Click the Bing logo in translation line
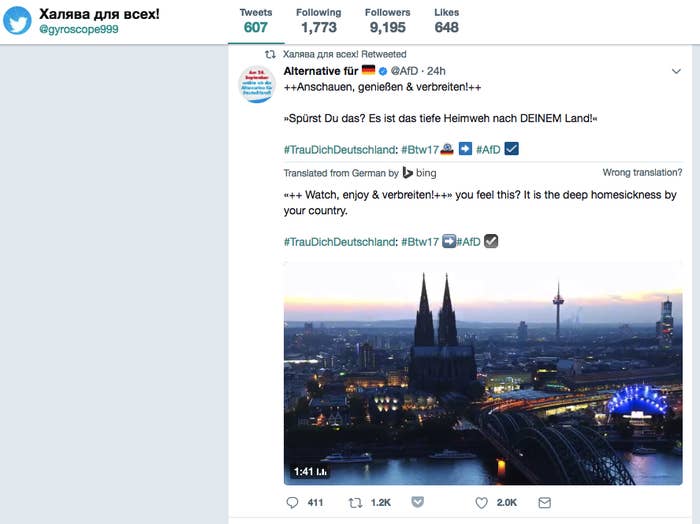Image resolution: width=700 pixels, height=524 pixels. pyautogui.click(x=419, y=173)
